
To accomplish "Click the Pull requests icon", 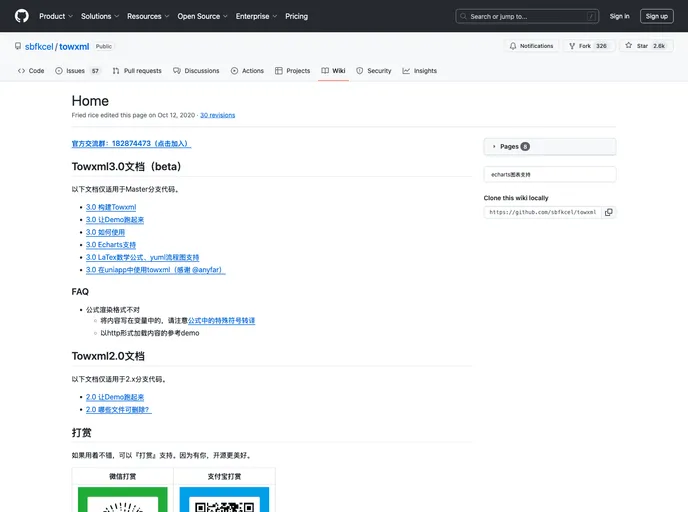I will [x=116, y=71].
